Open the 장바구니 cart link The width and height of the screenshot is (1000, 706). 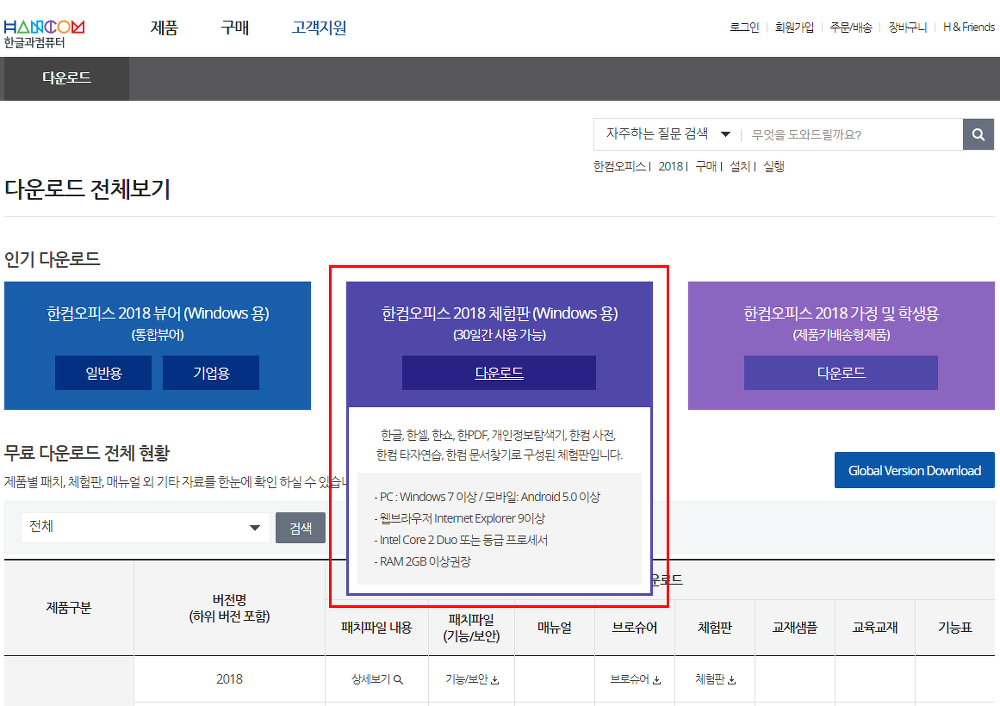(908, 27)
